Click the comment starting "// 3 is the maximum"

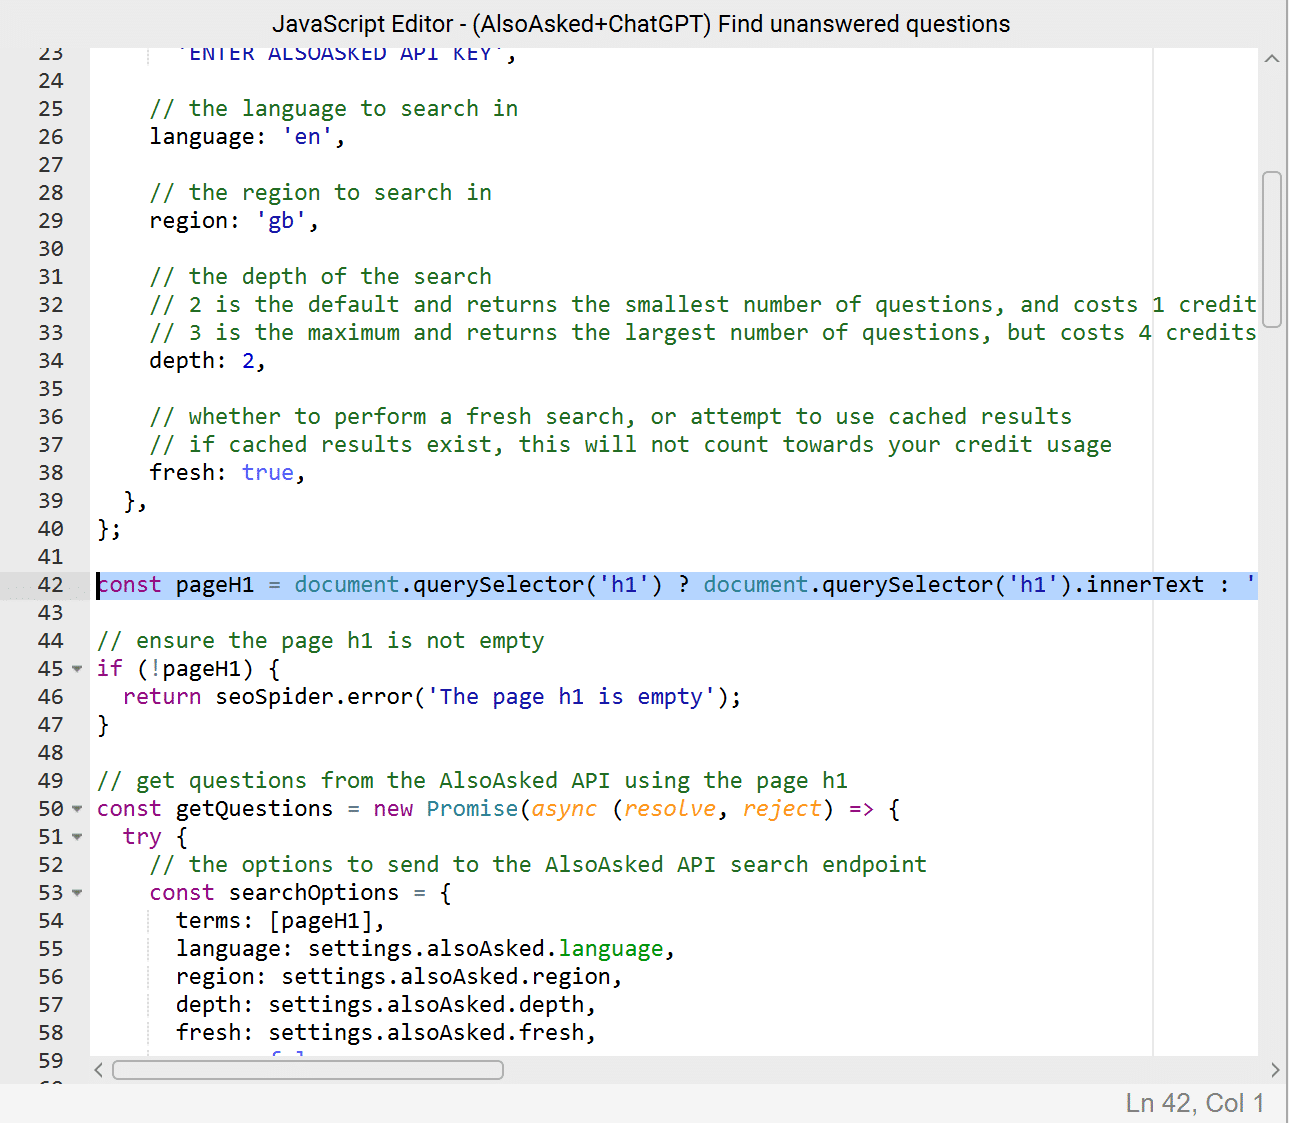pyautogui.click(x=703, y=333)
